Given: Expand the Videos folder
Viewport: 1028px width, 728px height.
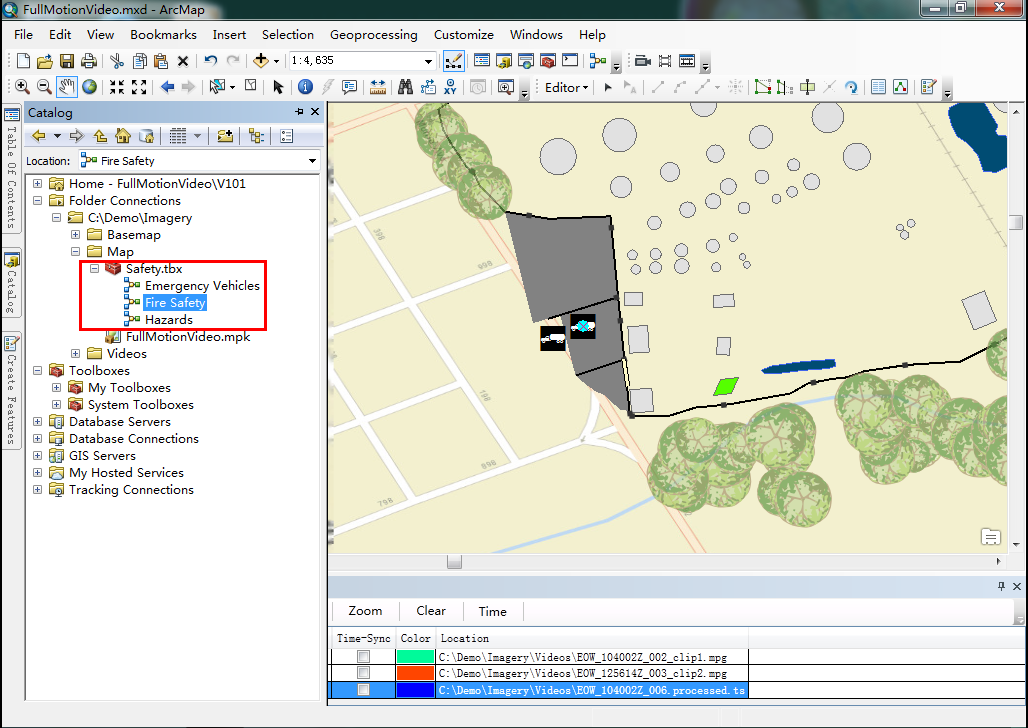Looking at the screenshot, I should [x=75, y=354].
